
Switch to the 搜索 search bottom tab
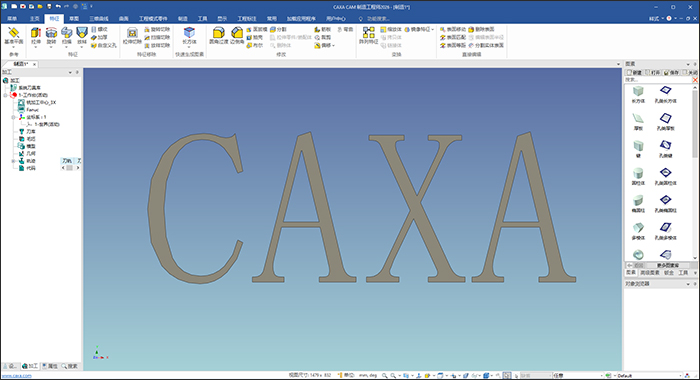tap(70, 366)
